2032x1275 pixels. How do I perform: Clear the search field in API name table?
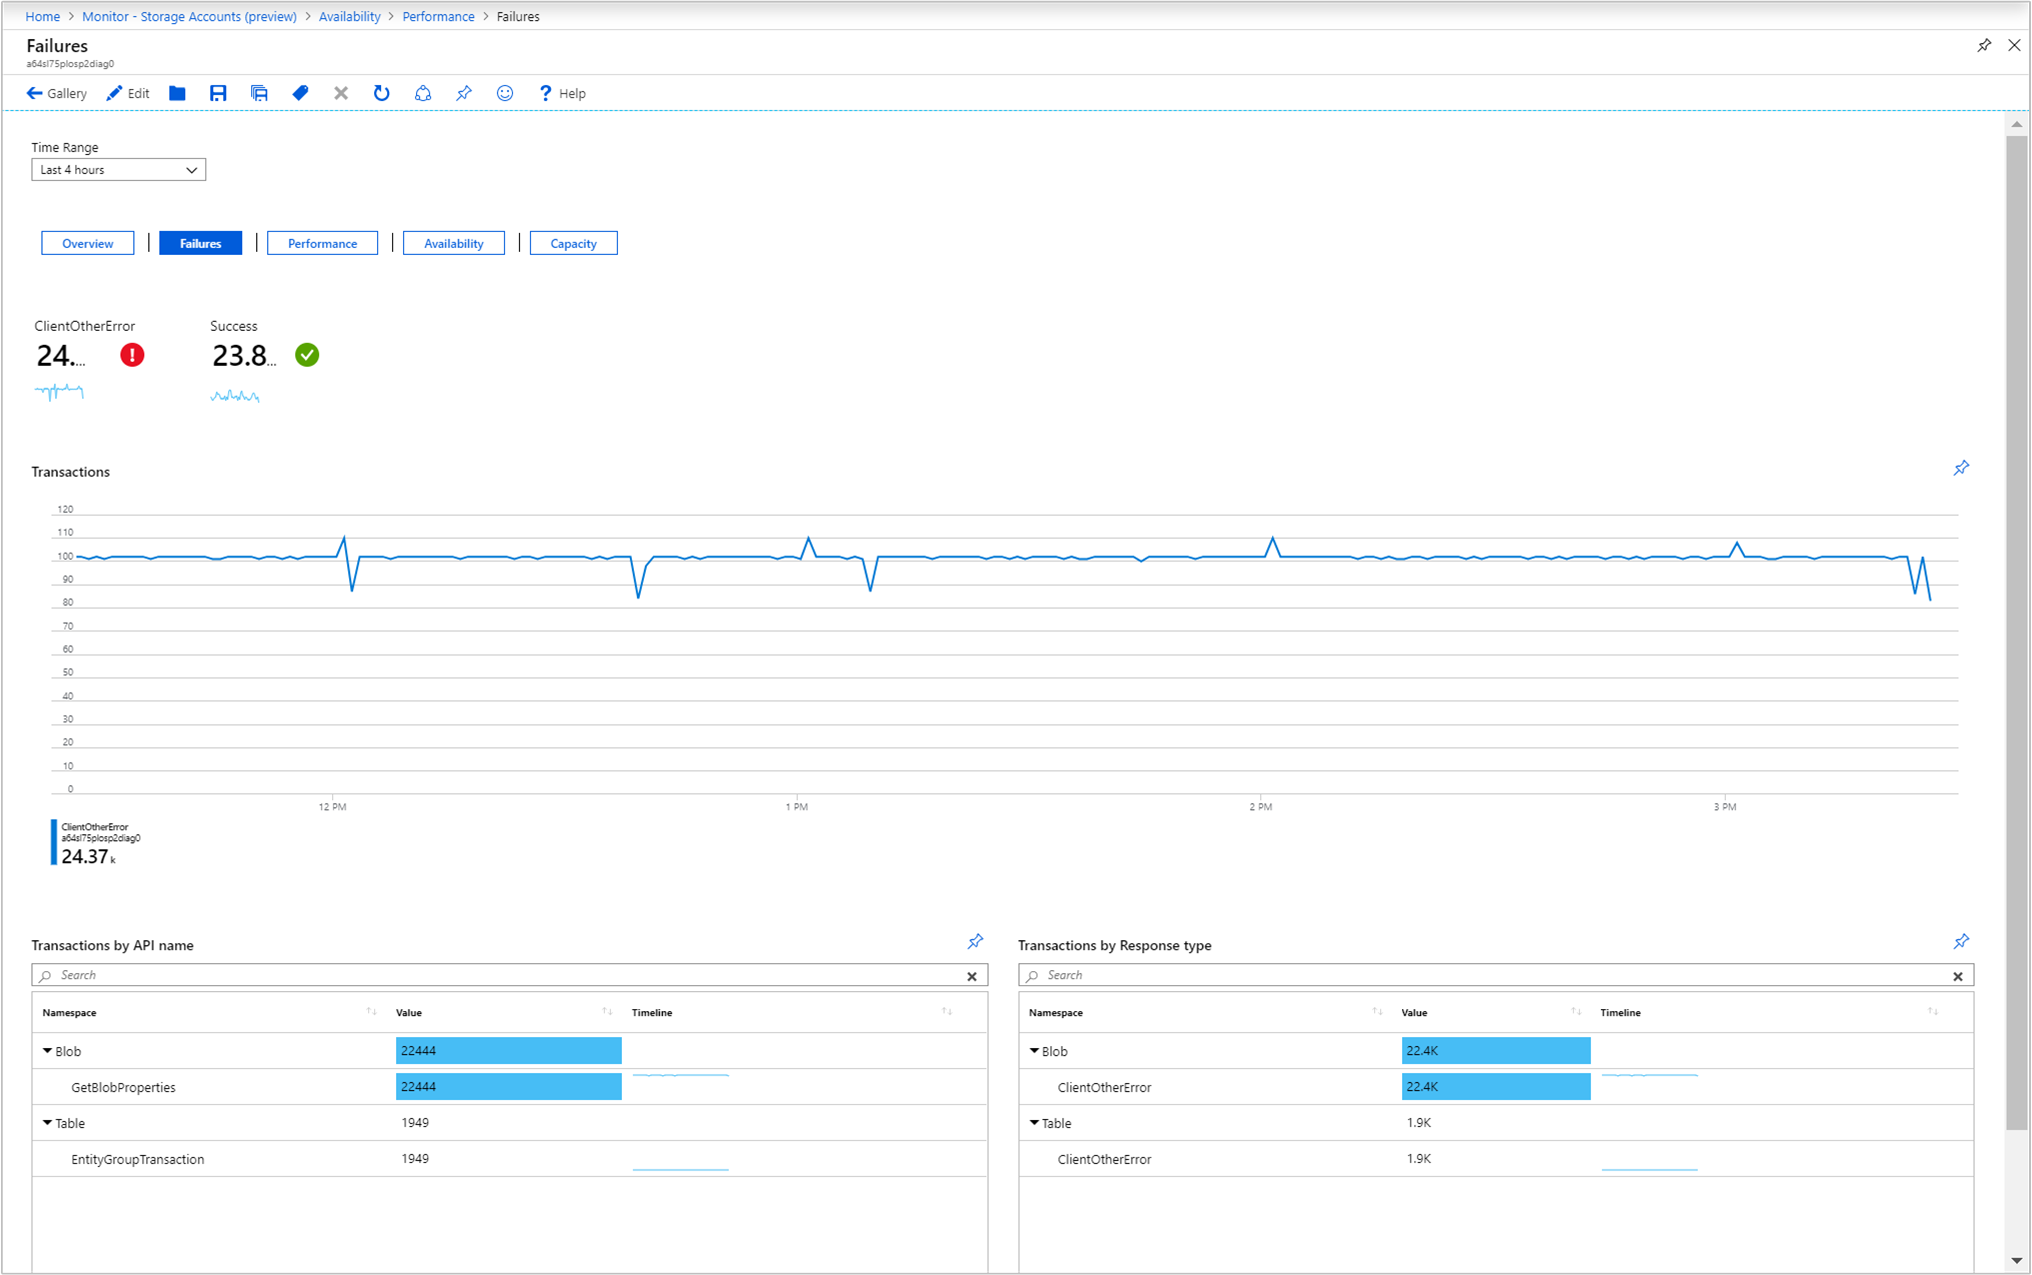click(x=970, y=975)
